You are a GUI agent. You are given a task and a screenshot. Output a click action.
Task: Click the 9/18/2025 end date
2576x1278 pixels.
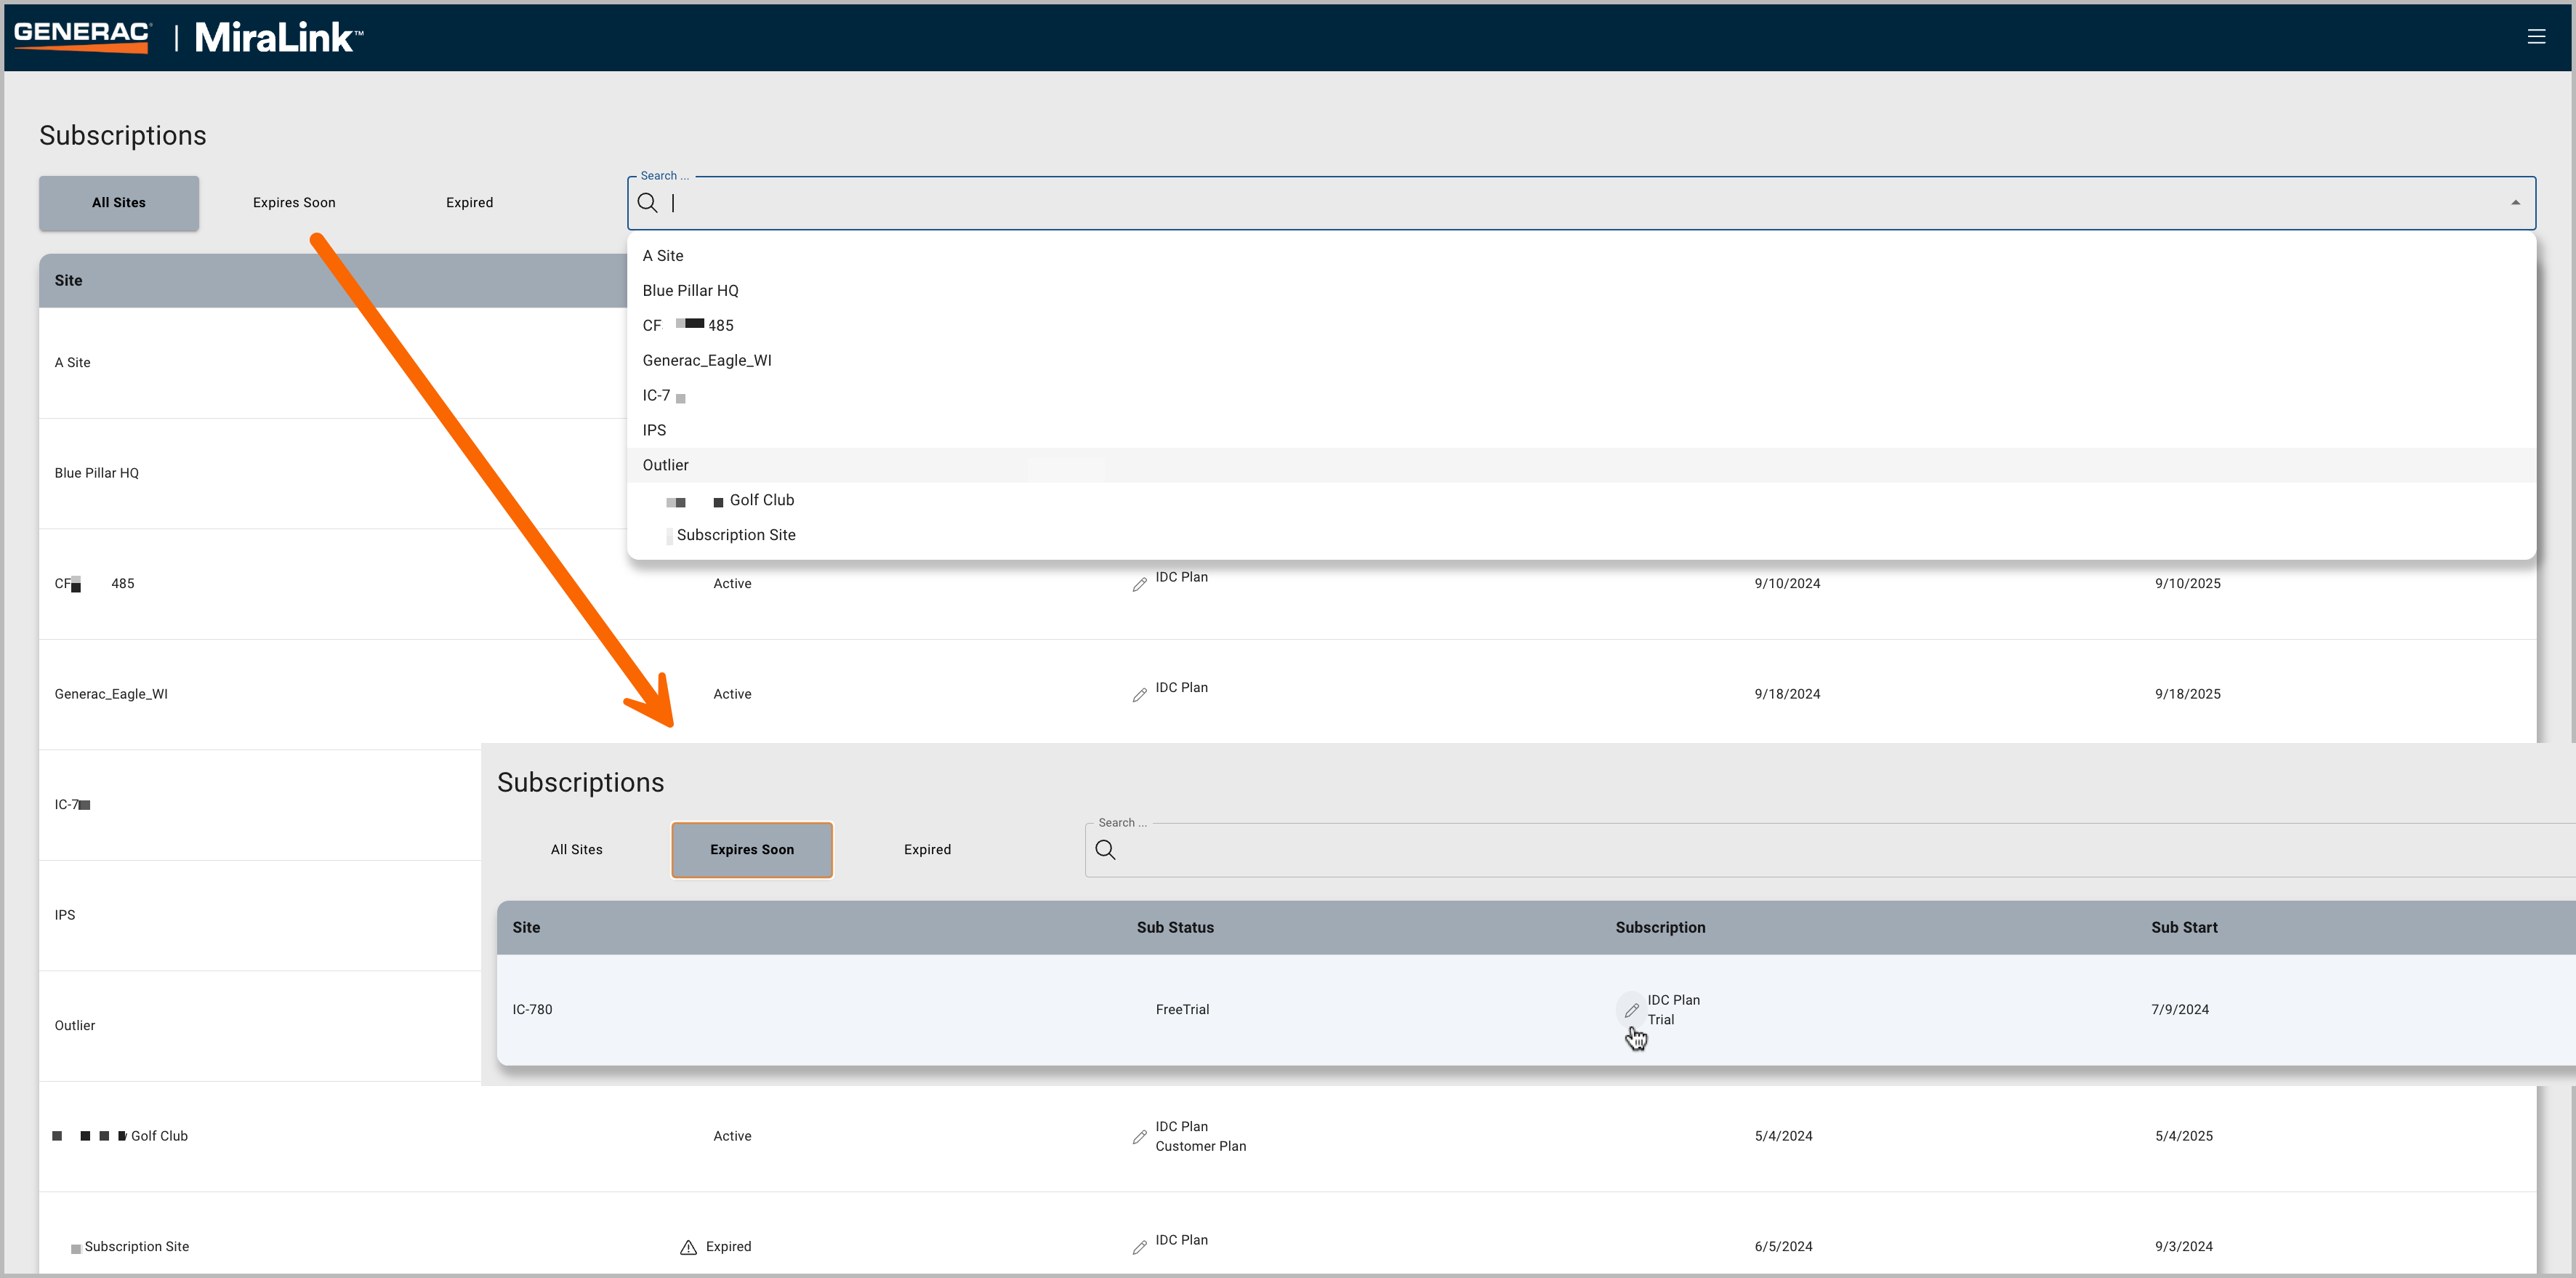coord(2187,695)
